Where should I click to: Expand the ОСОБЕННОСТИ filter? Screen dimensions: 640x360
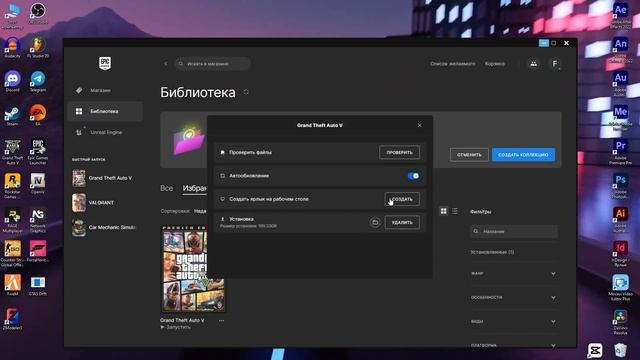pos(513,298)
